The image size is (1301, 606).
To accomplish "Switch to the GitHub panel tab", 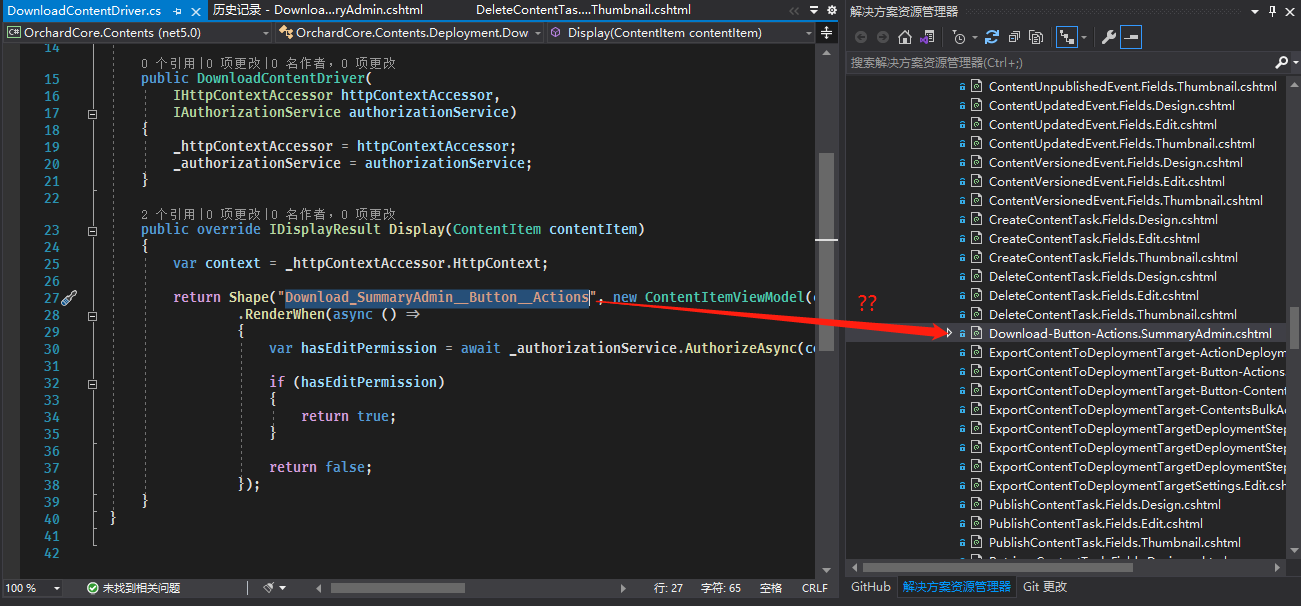I will click(870, 587).
